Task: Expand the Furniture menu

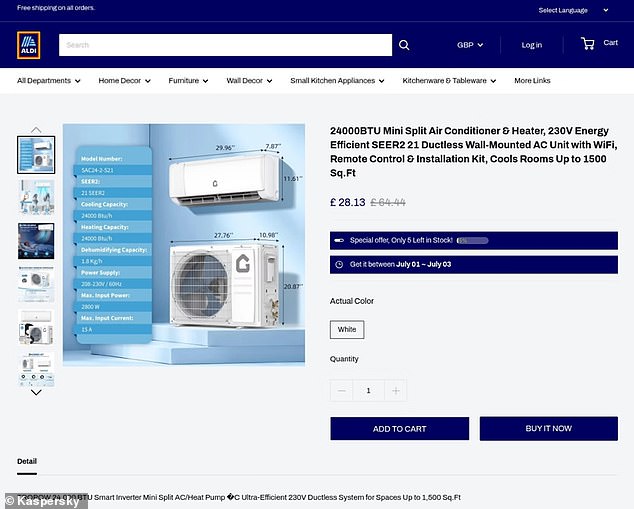Action: point(188,81)
